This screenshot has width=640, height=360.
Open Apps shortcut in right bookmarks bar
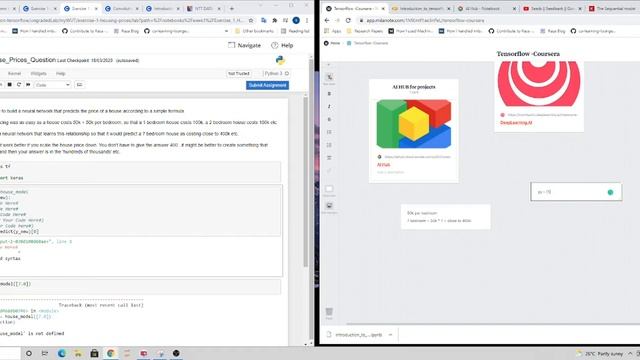pos(333,31)
